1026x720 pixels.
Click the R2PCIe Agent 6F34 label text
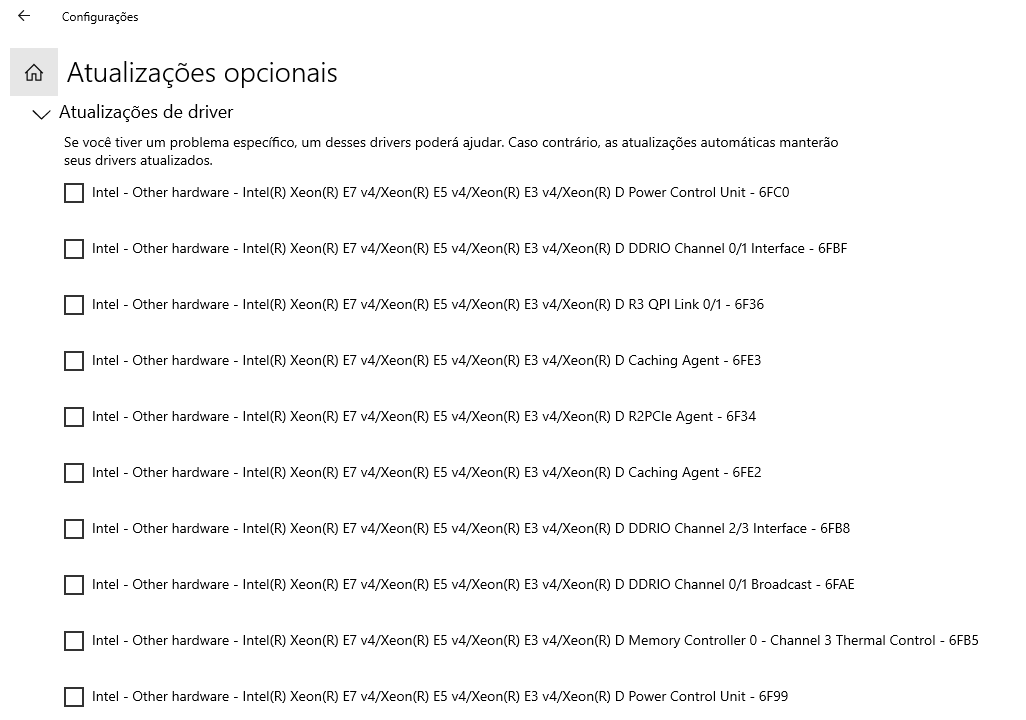click(424, 416)
